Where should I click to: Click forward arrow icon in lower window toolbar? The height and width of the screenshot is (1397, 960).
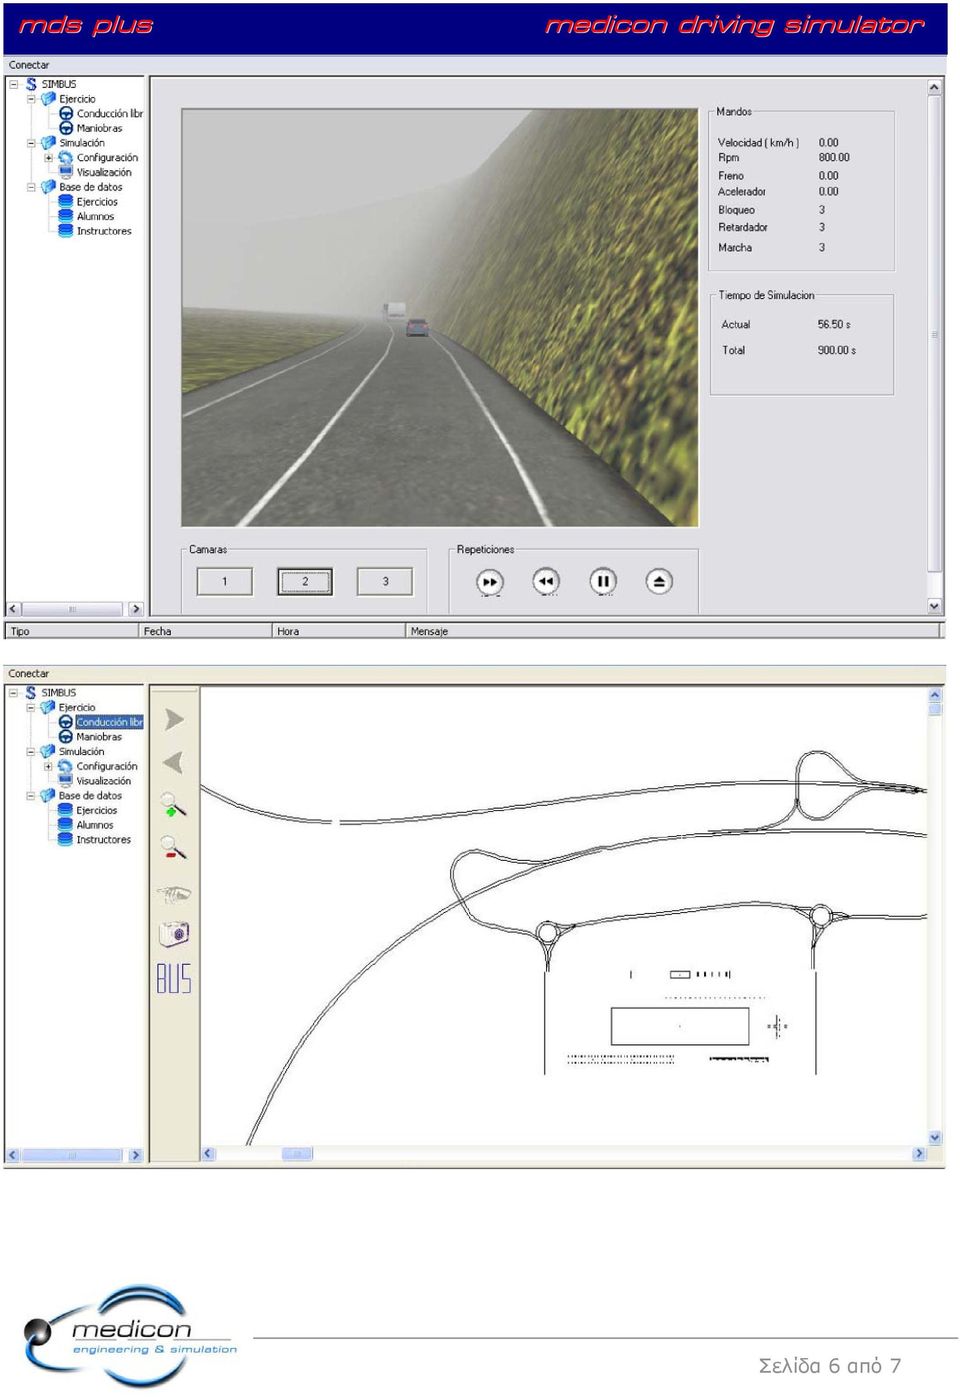tap(174, 719)
